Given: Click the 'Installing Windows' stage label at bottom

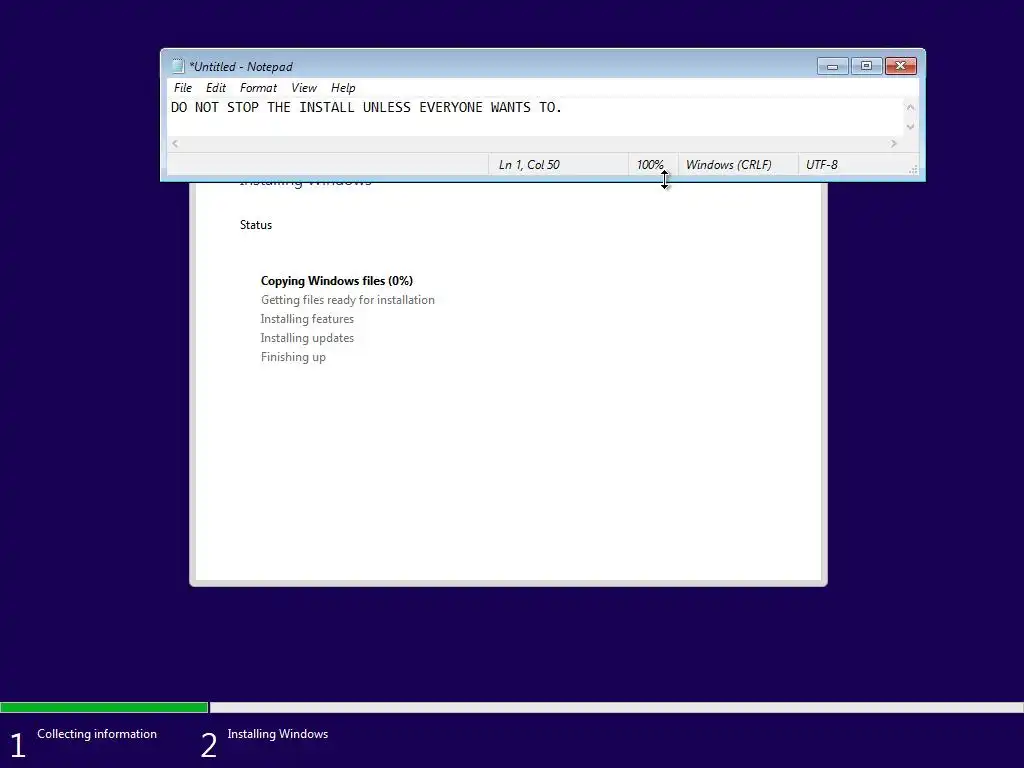Looking at the screenshot, I should click(278, 734).
